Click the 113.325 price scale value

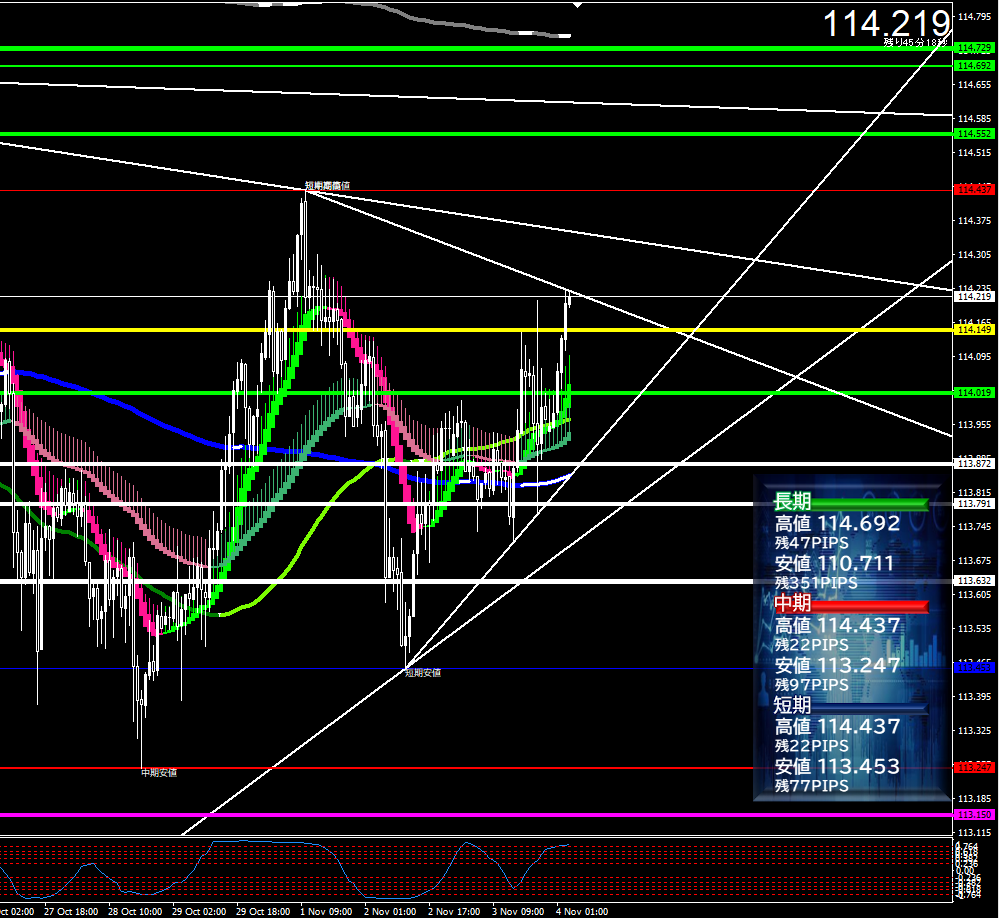tap(974, 731)
